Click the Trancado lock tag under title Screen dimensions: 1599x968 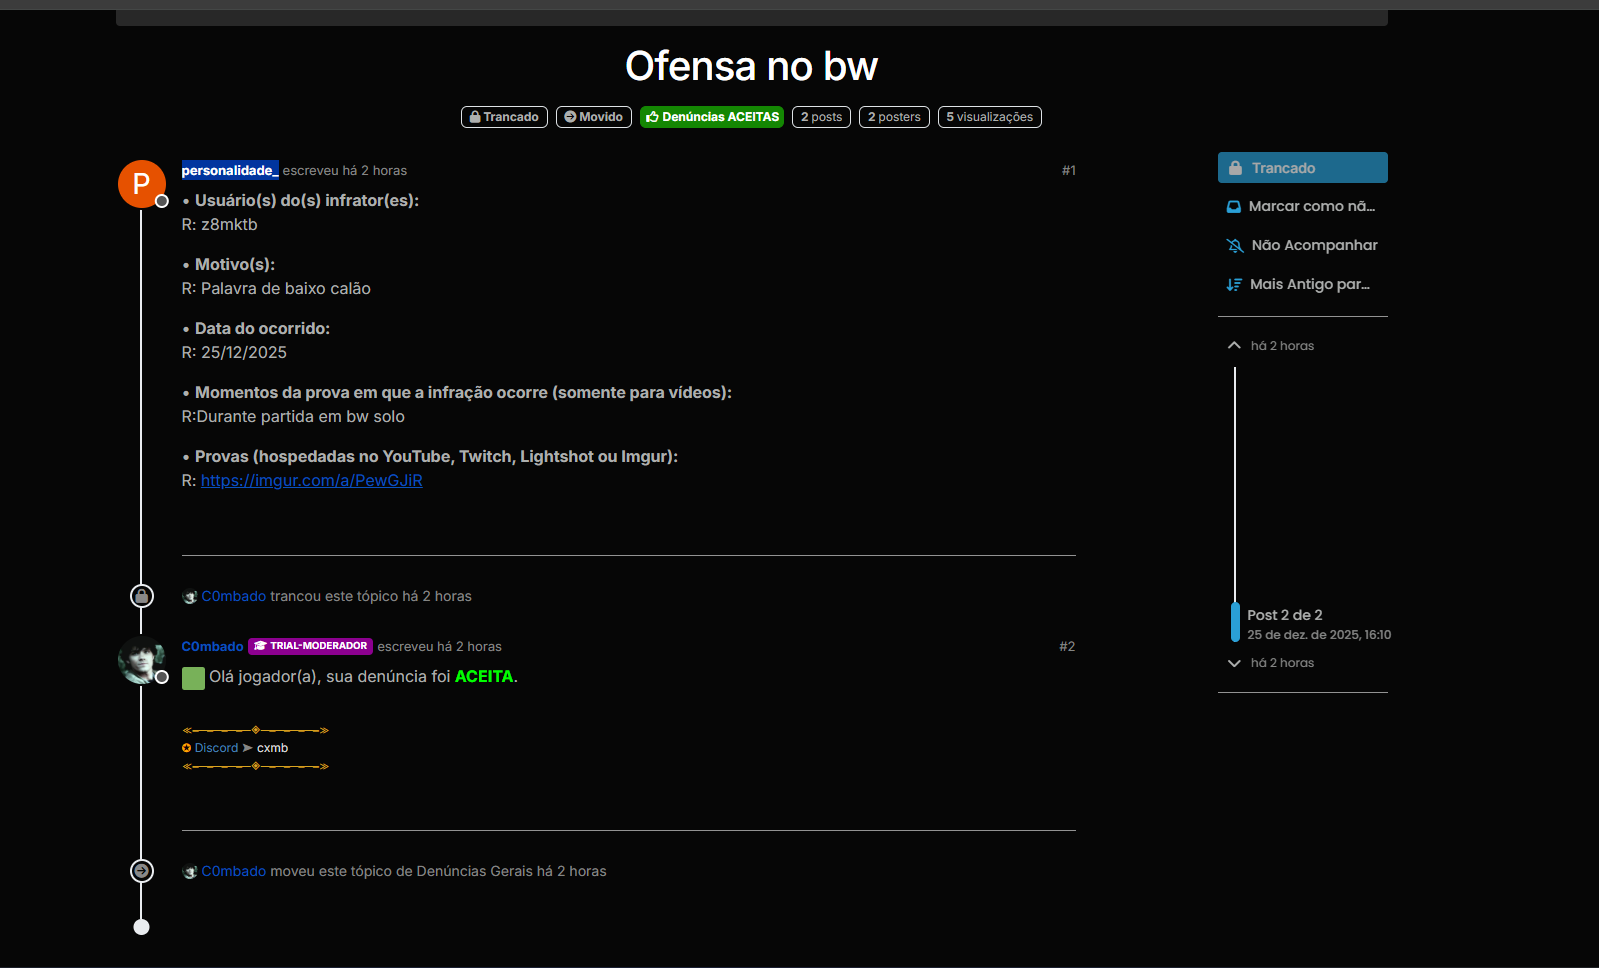(x=504, y=117)
